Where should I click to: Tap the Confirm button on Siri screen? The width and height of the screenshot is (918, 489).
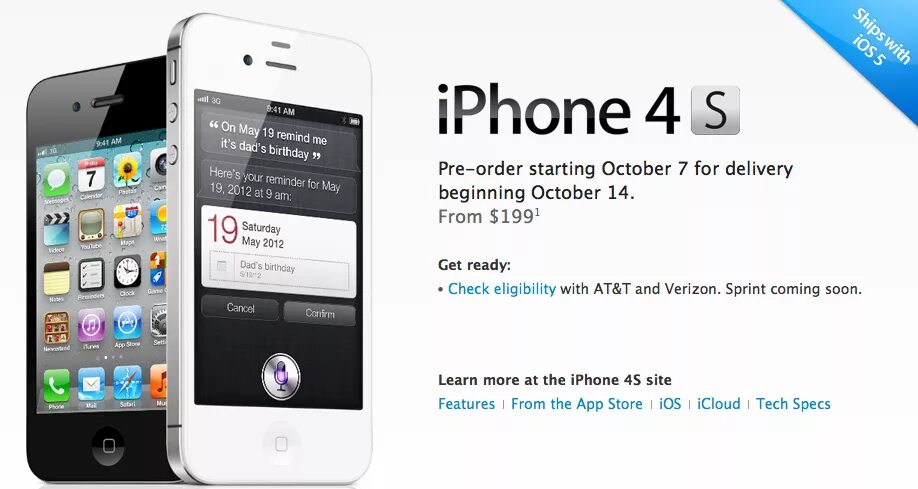(320, 313)
